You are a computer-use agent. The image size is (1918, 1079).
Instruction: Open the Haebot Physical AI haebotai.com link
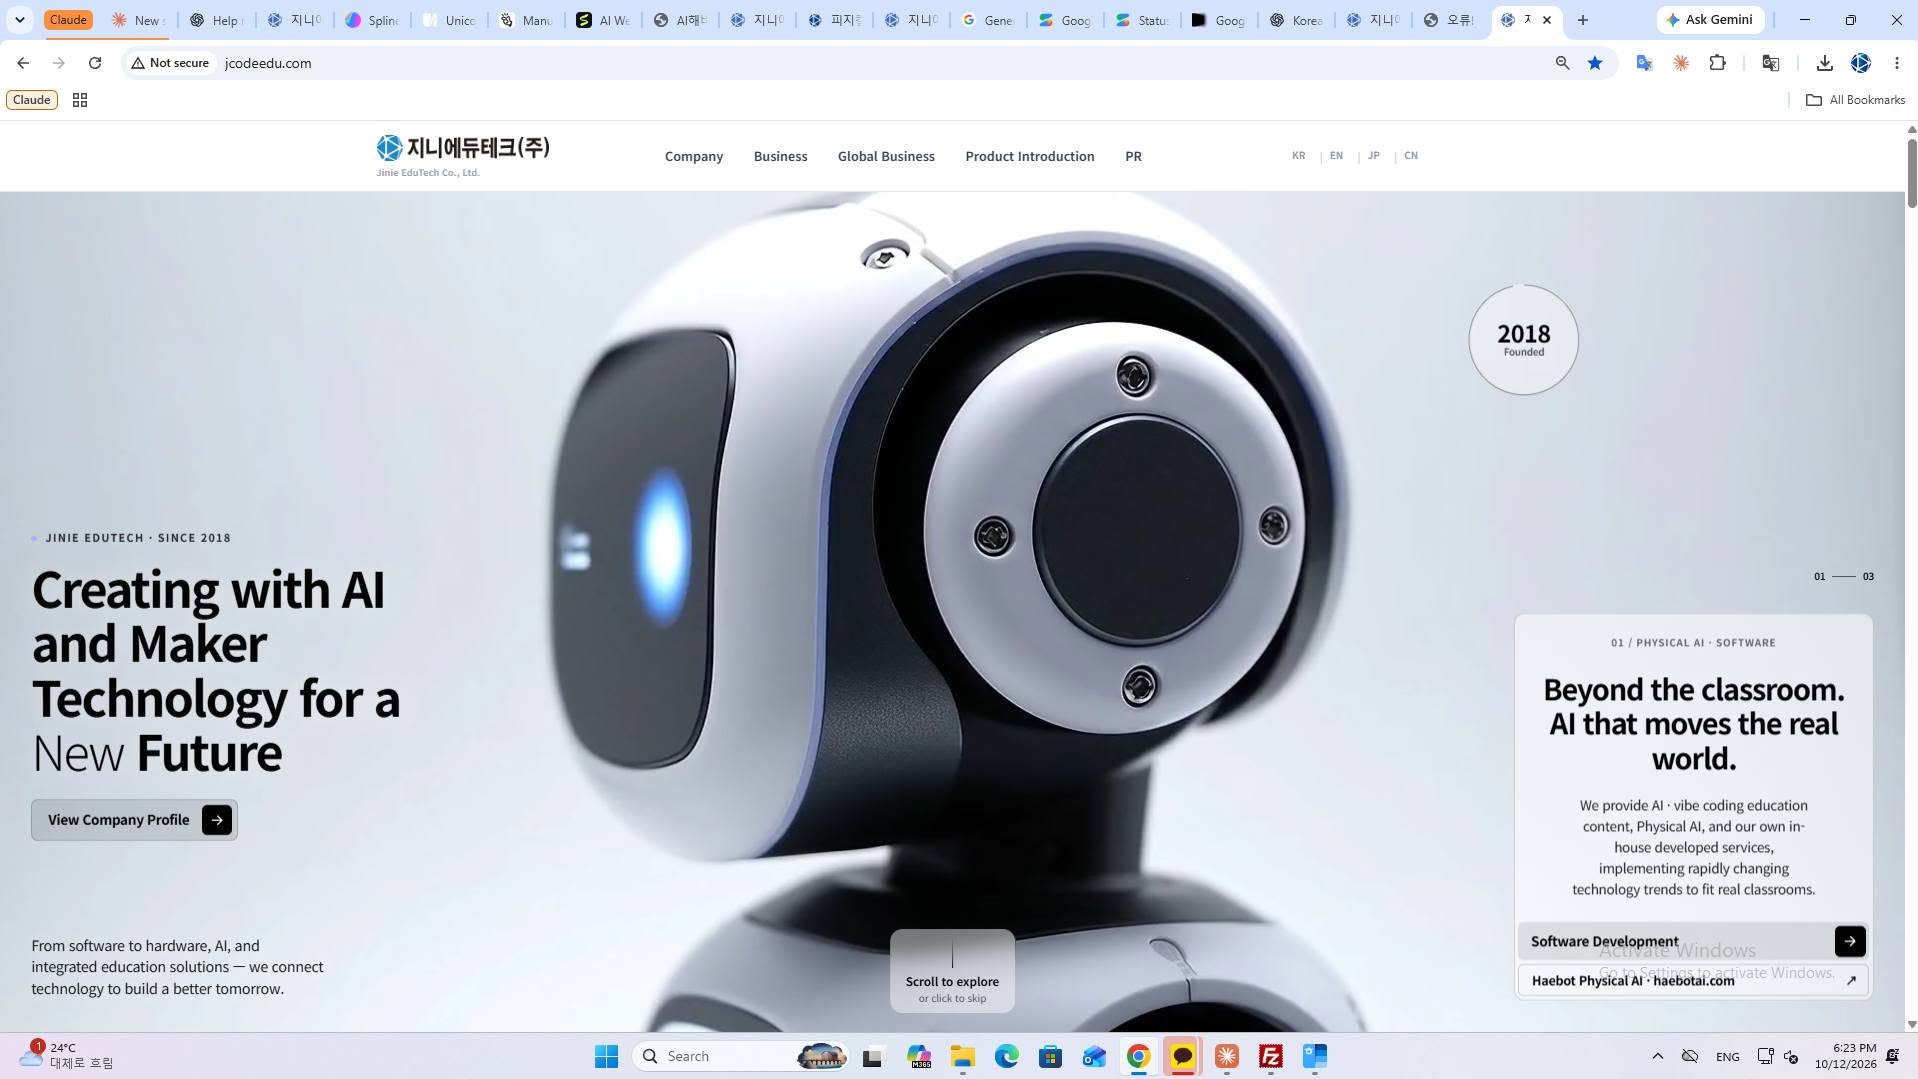pyautogui.click(x=1693, y=980)
